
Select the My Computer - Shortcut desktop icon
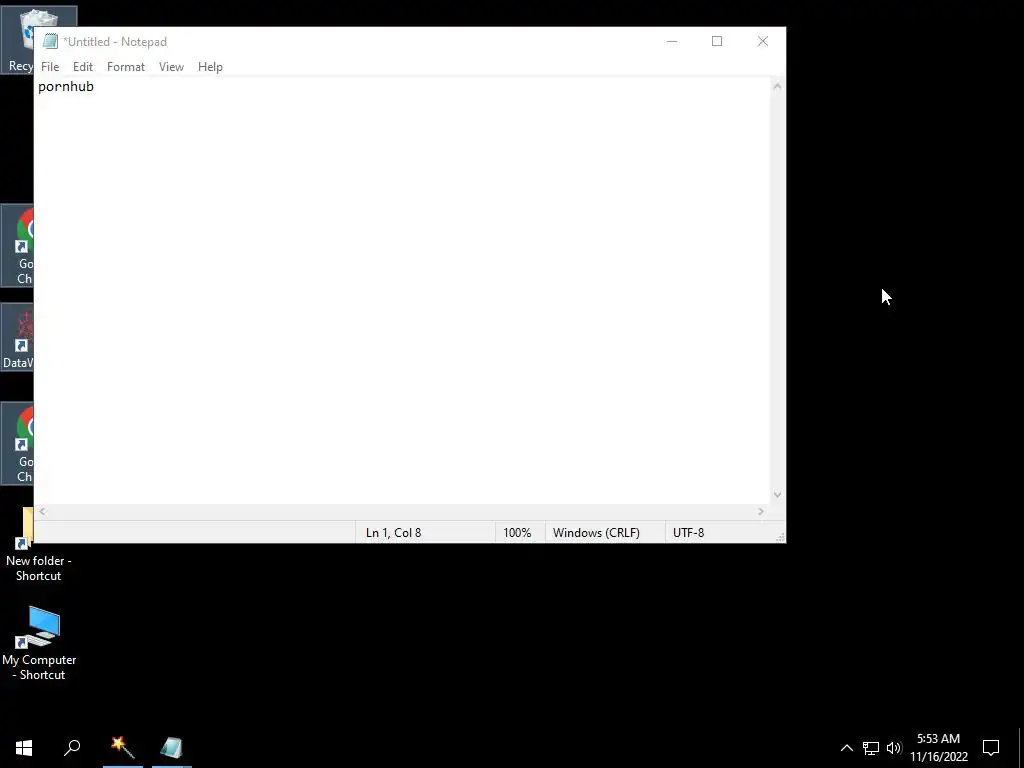pyautogui.click(x=39, y=643)
